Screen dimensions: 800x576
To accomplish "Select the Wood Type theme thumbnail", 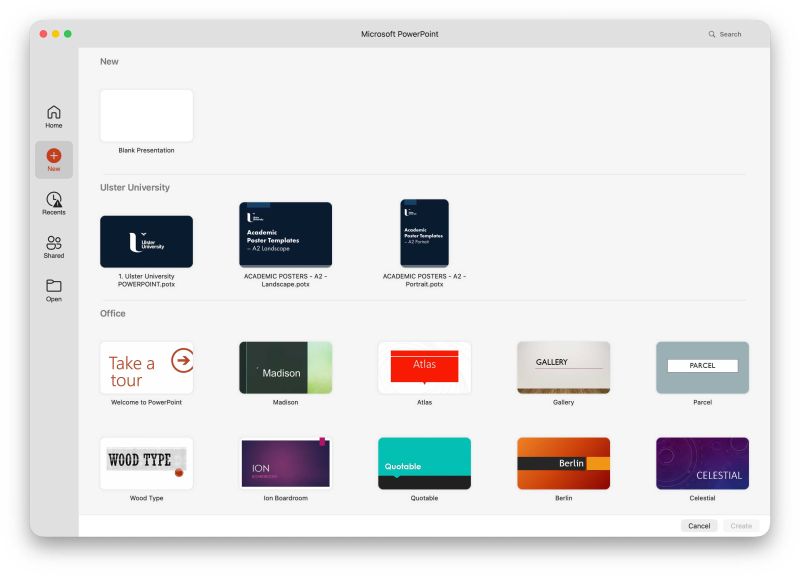I will [146, 463].
